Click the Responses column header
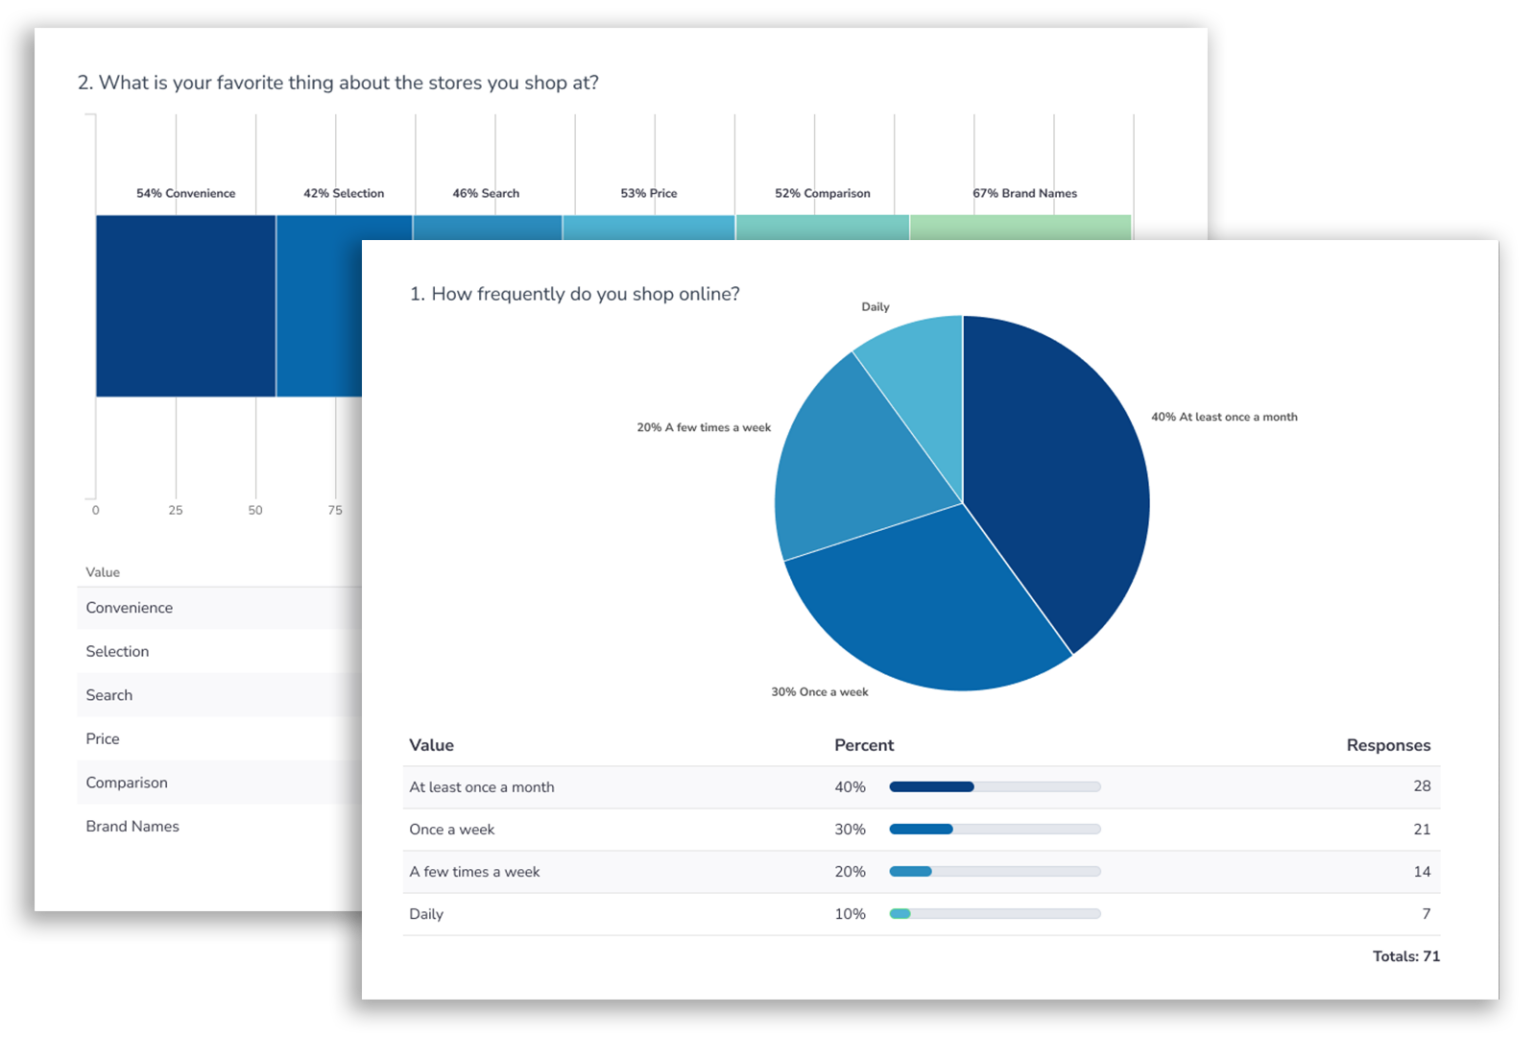 1388,745
